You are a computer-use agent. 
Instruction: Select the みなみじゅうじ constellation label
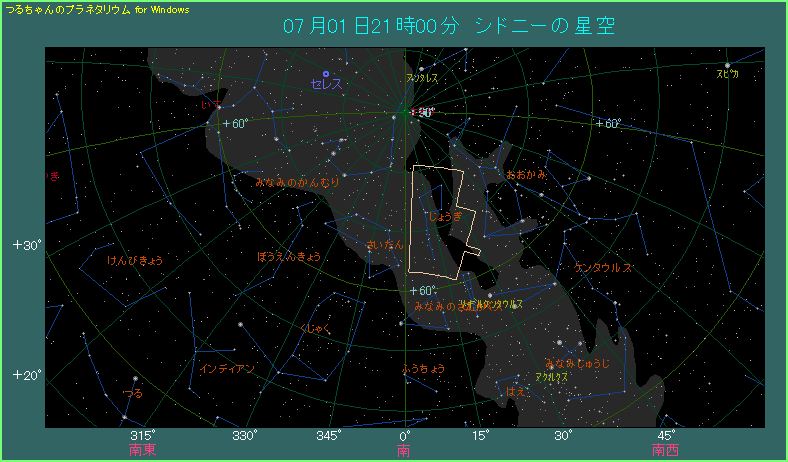click(x=576, y=363)
